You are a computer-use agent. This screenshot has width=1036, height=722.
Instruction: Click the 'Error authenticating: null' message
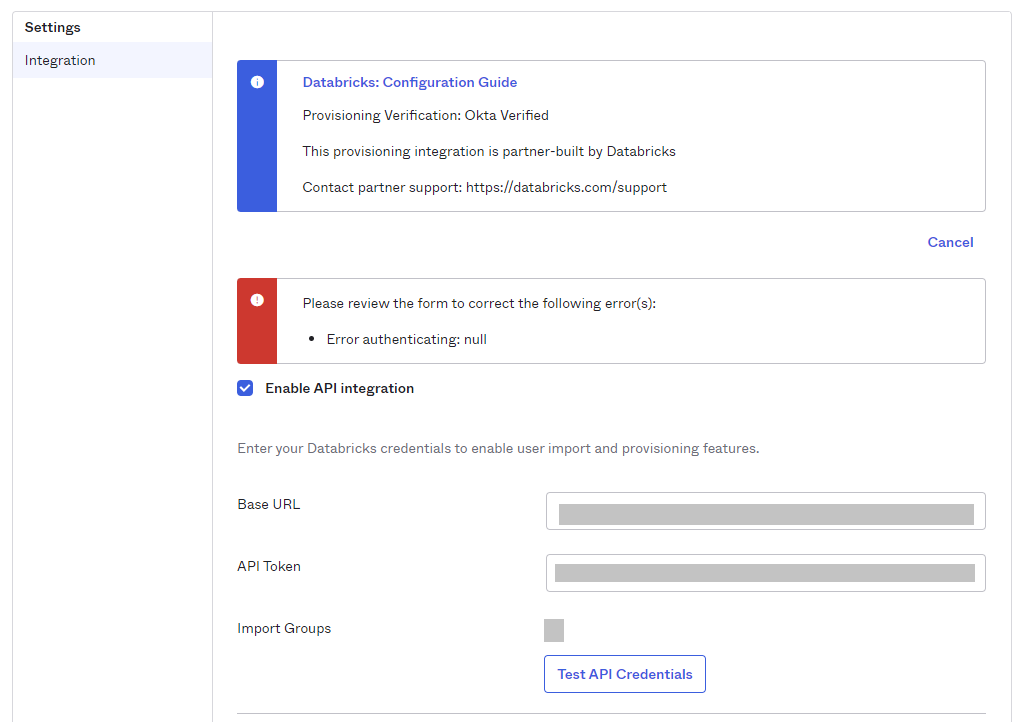point(406,339)
